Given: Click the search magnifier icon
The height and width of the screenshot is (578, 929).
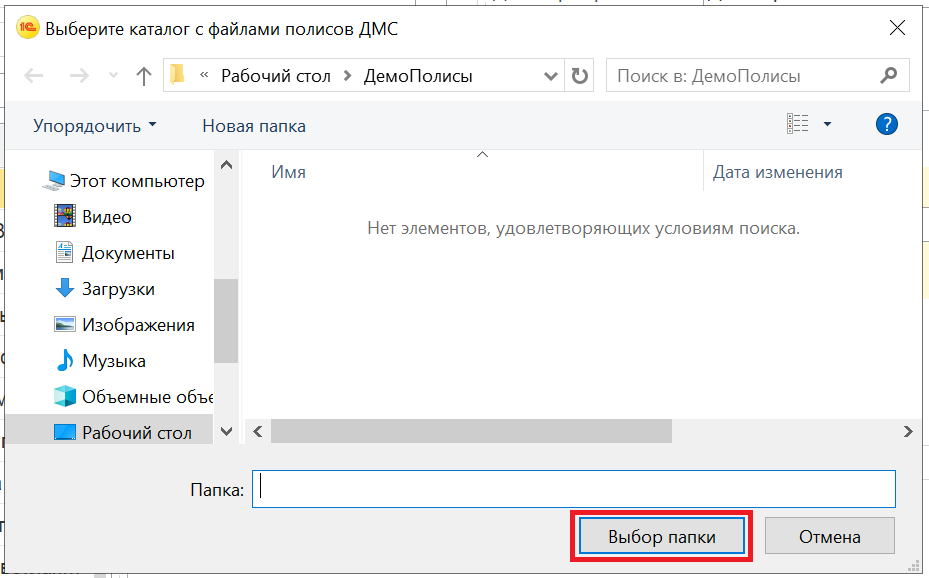Looking at the screenshot, I should 888,76.
